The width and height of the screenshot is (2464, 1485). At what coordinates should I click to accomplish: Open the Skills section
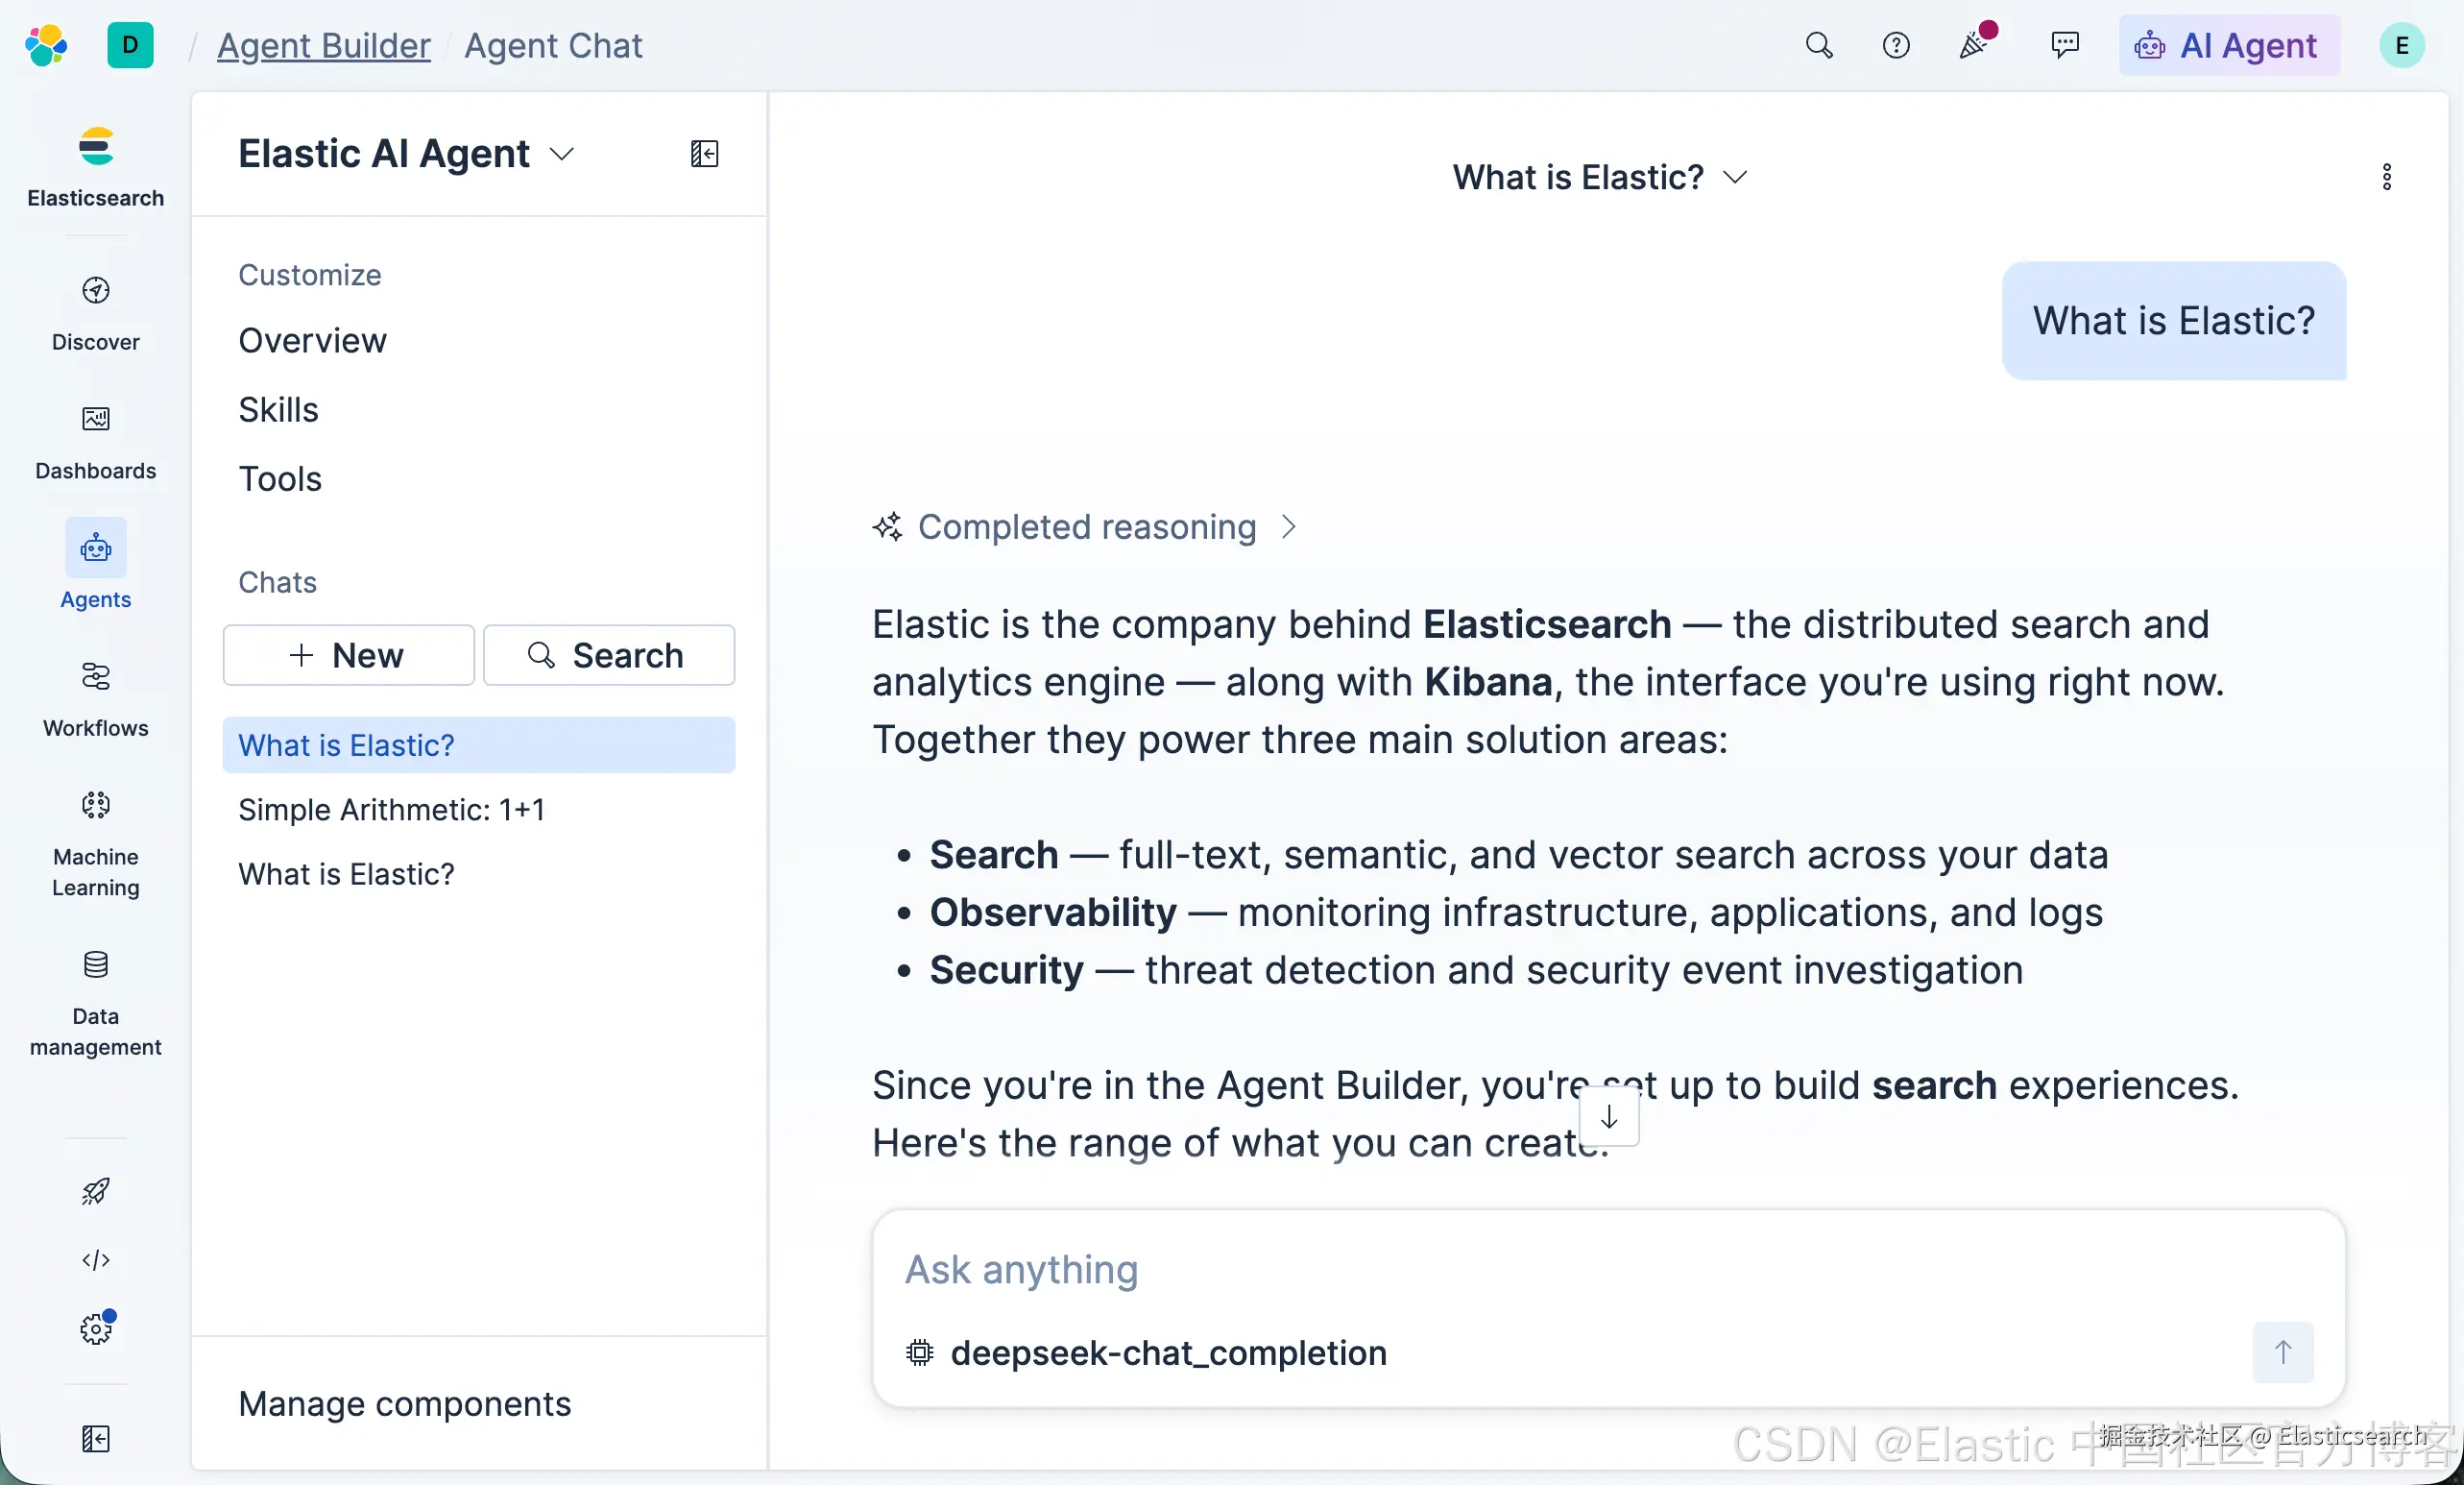(278, 409)
